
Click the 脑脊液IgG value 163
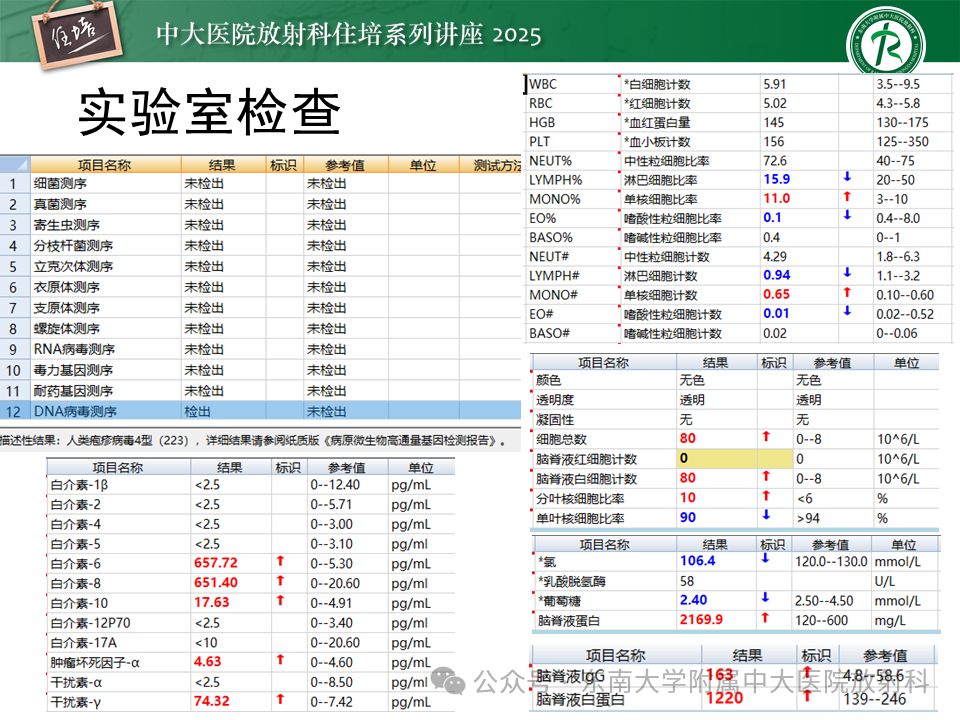(x=719, y=675)
